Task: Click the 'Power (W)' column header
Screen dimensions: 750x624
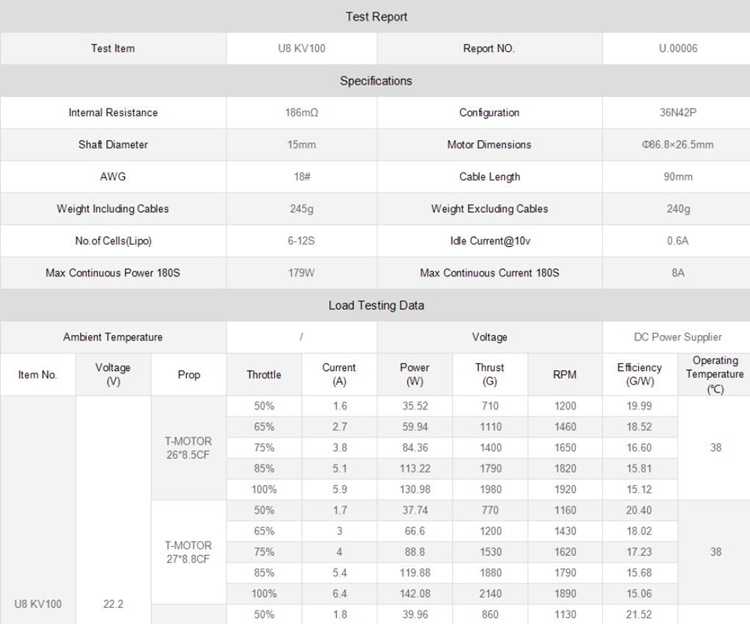Action: click(414, 374)
